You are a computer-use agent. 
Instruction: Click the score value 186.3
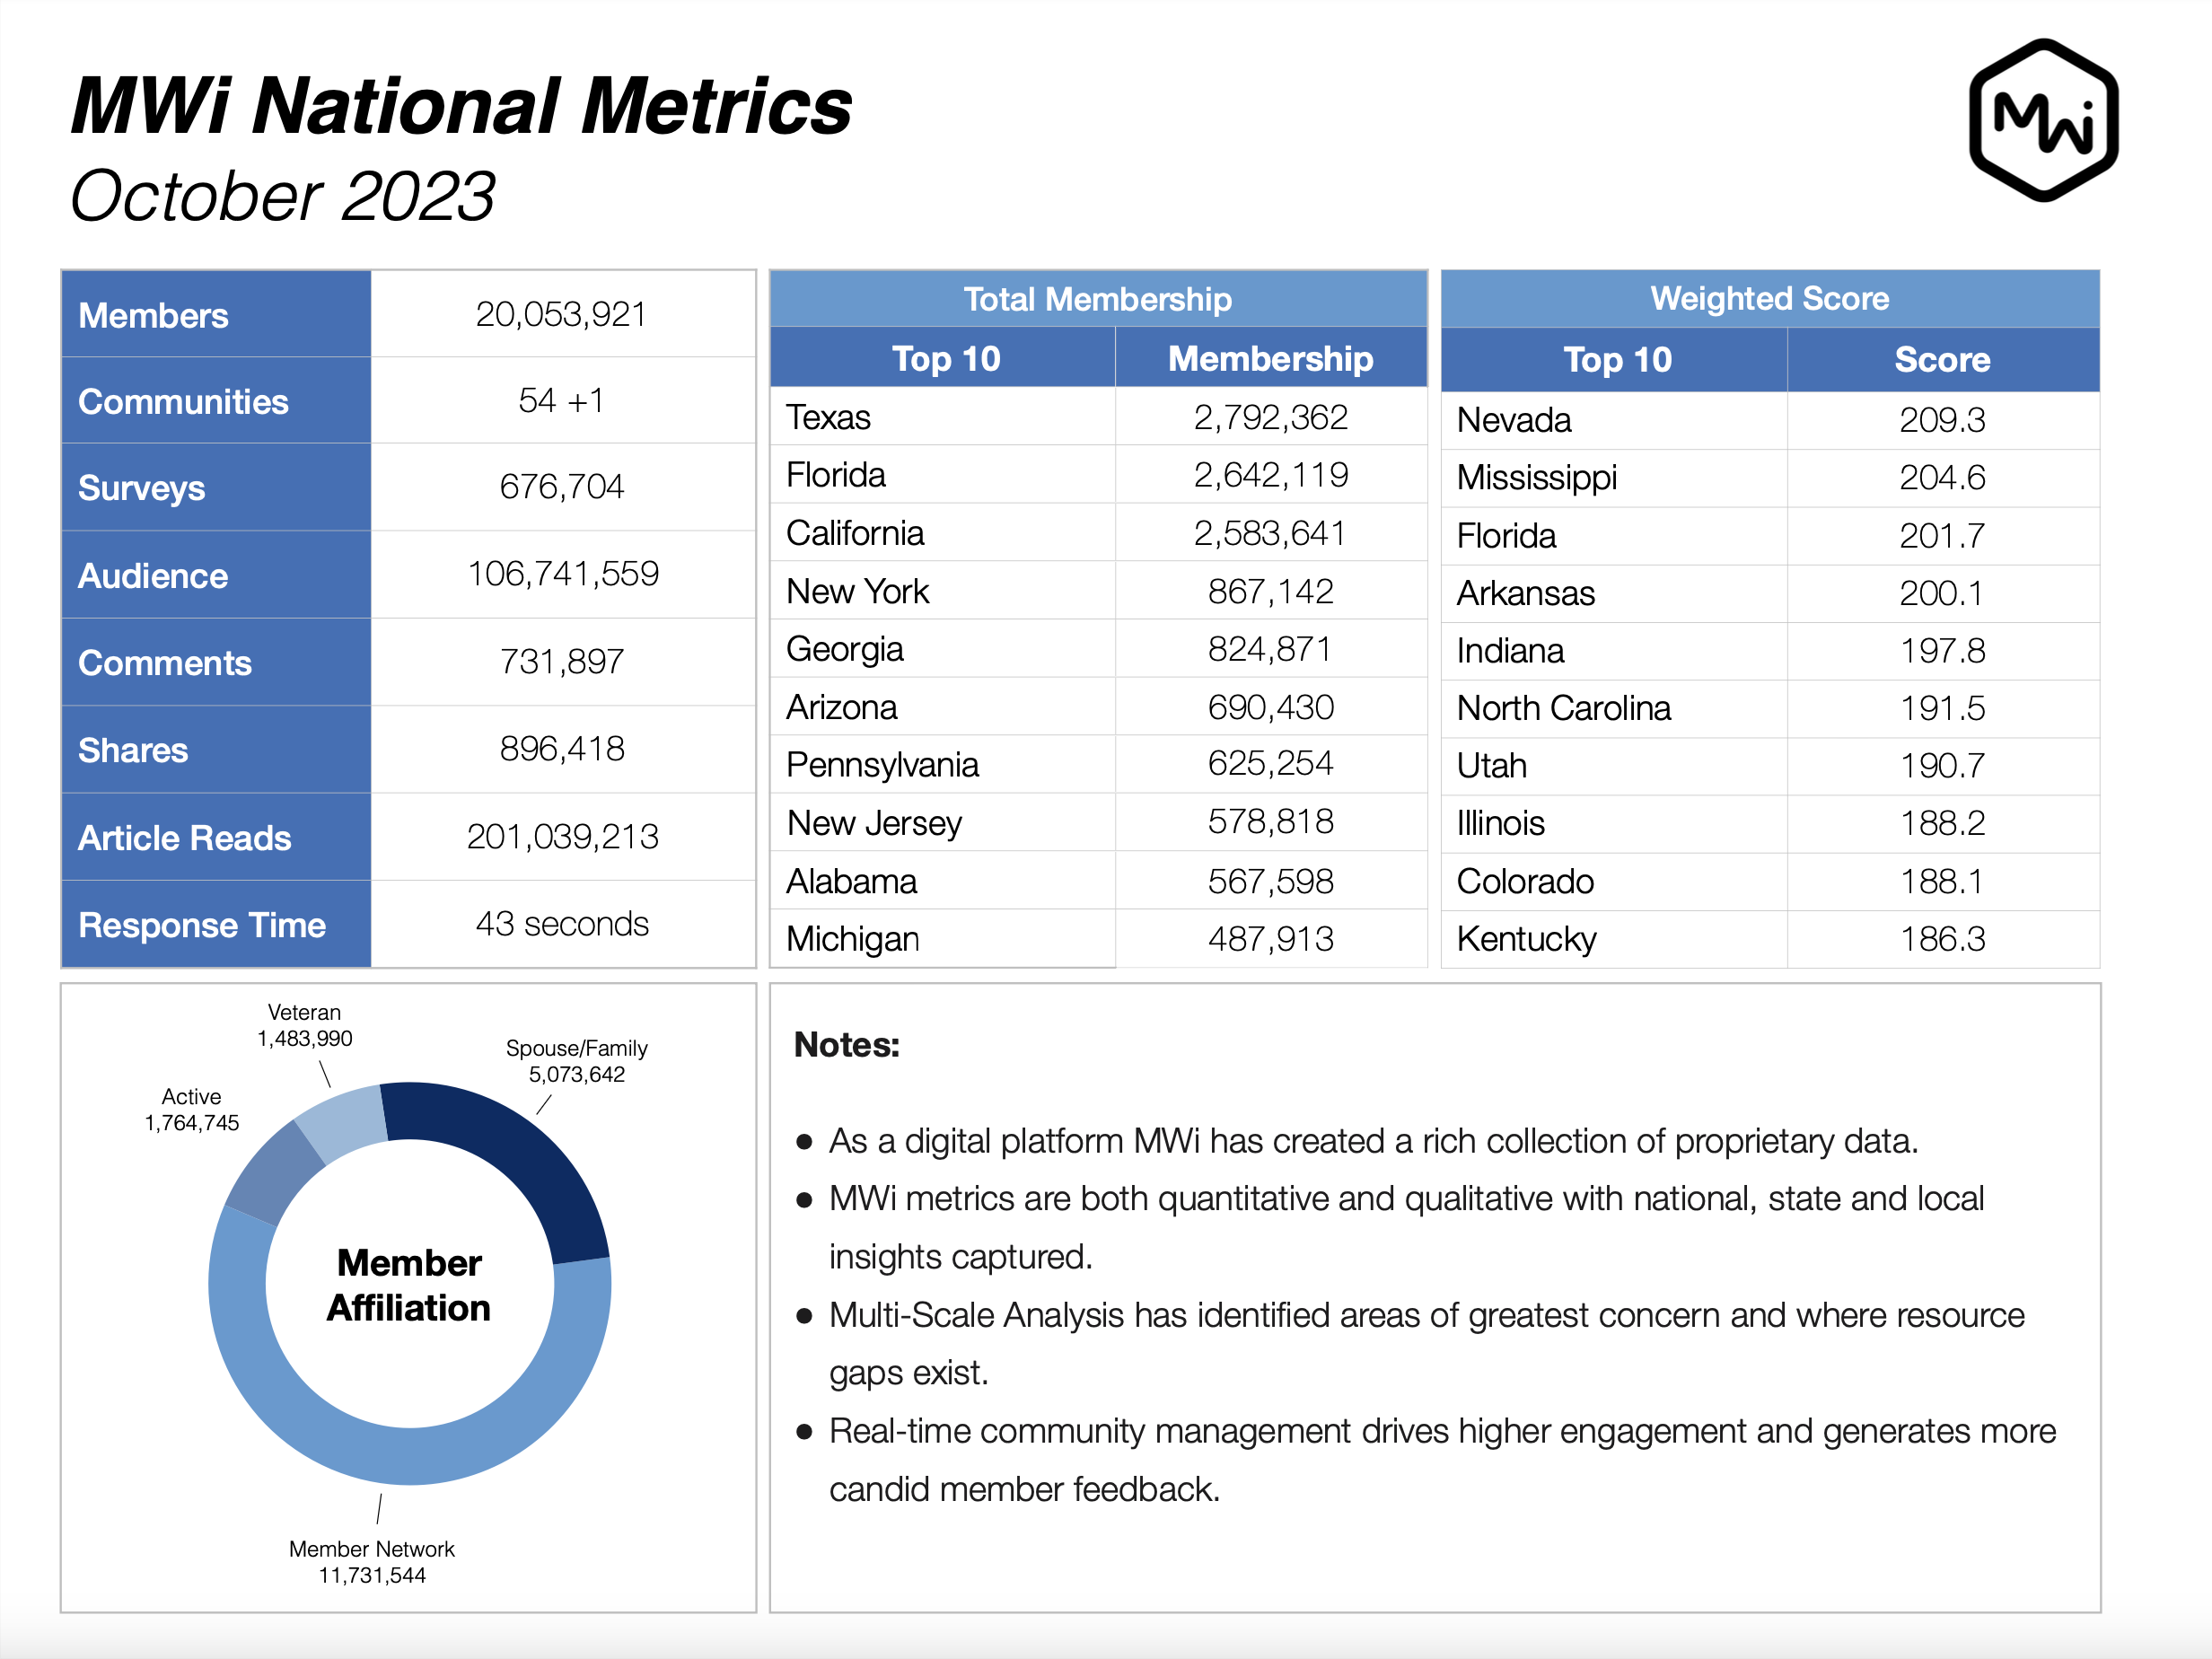pyautogui.click(x=1943, y=939)
